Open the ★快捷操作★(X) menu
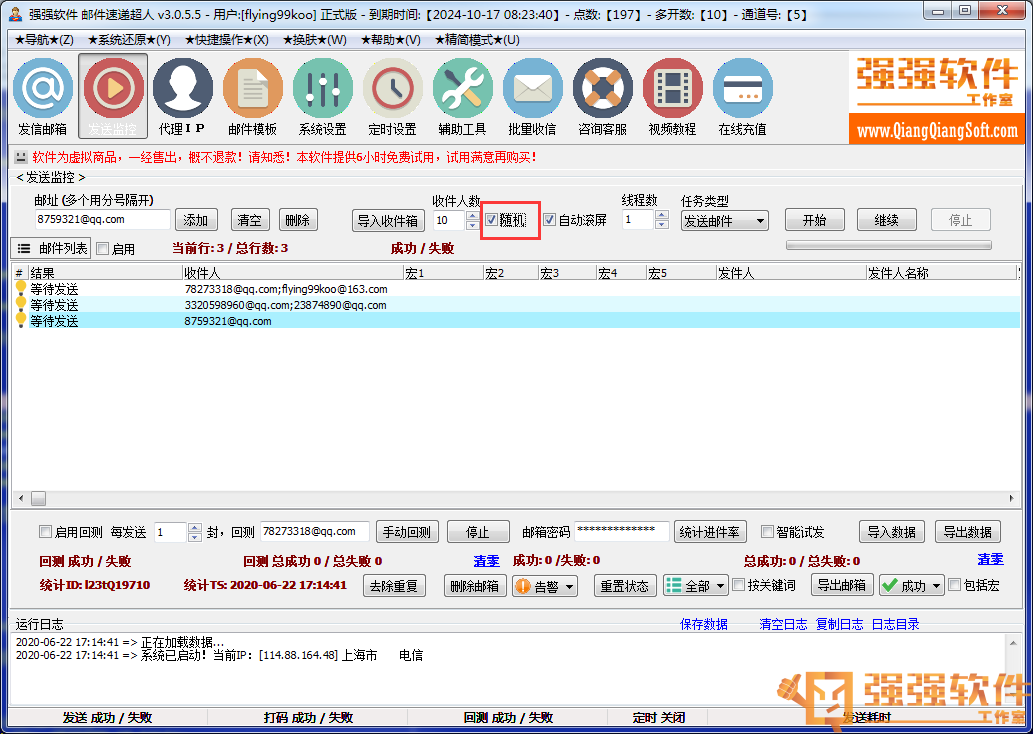 pos(227,40)
